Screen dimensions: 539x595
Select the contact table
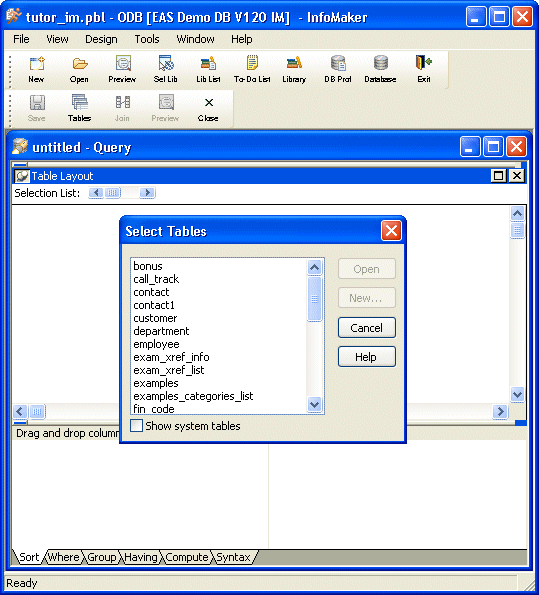[219, 292]
